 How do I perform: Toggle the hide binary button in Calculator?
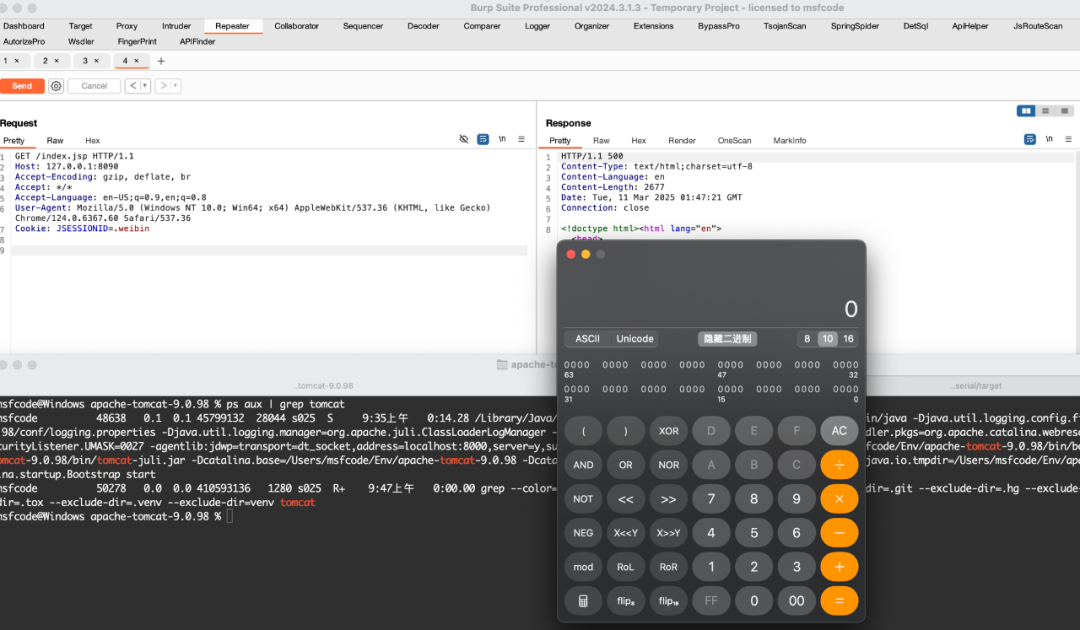pyautogui.click(x=727, y=339)
